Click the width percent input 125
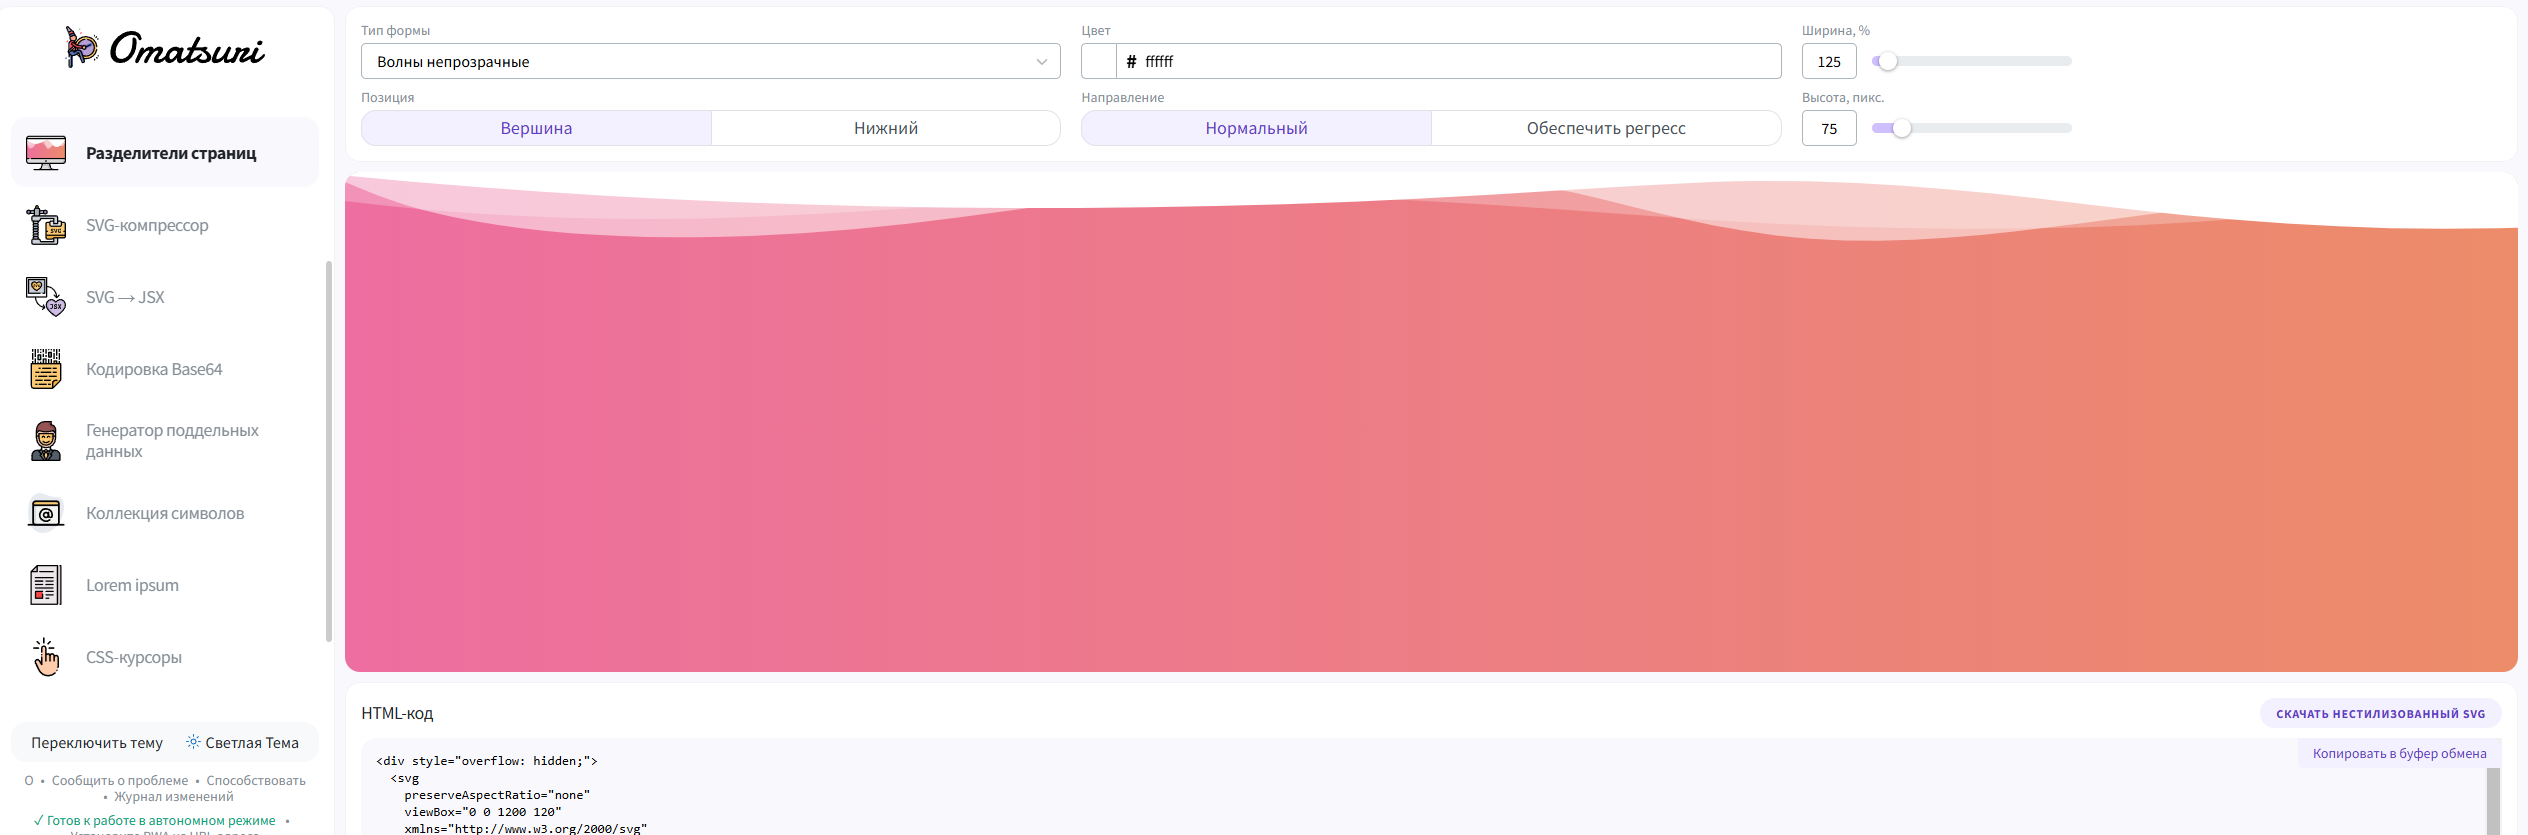 coord(1829,61)
